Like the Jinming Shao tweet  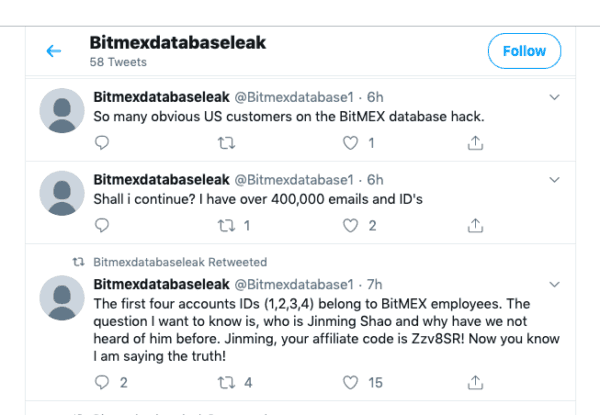pyautogui.click(x=350, y=382)
